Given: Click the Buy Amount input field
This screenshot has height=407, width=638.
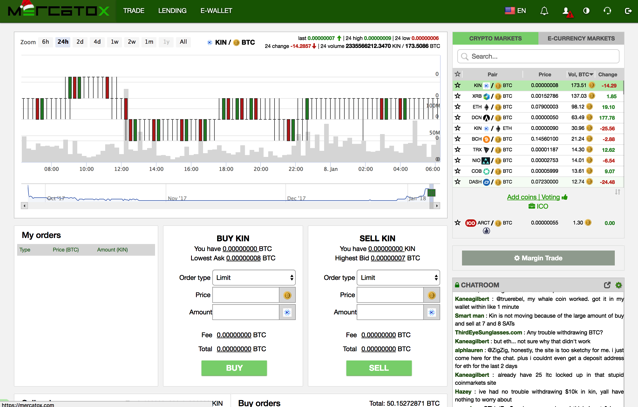Looking at the screenshot, I should 245,312.
